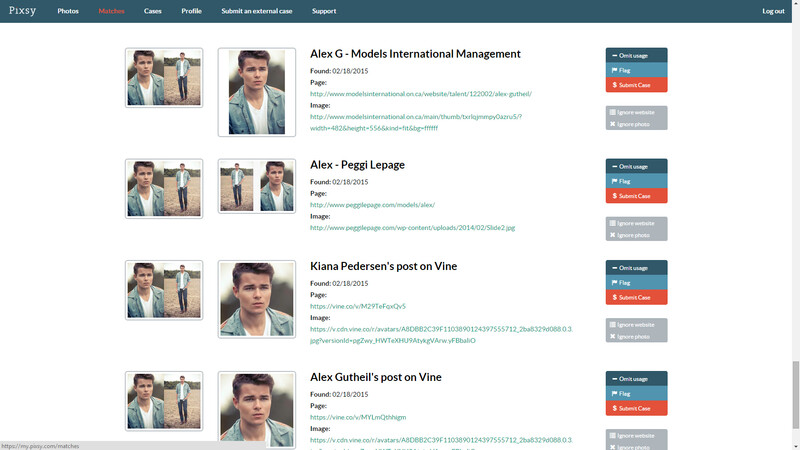Flag the Alex G Models International match
800x450 pixels.
pos(636,70)
